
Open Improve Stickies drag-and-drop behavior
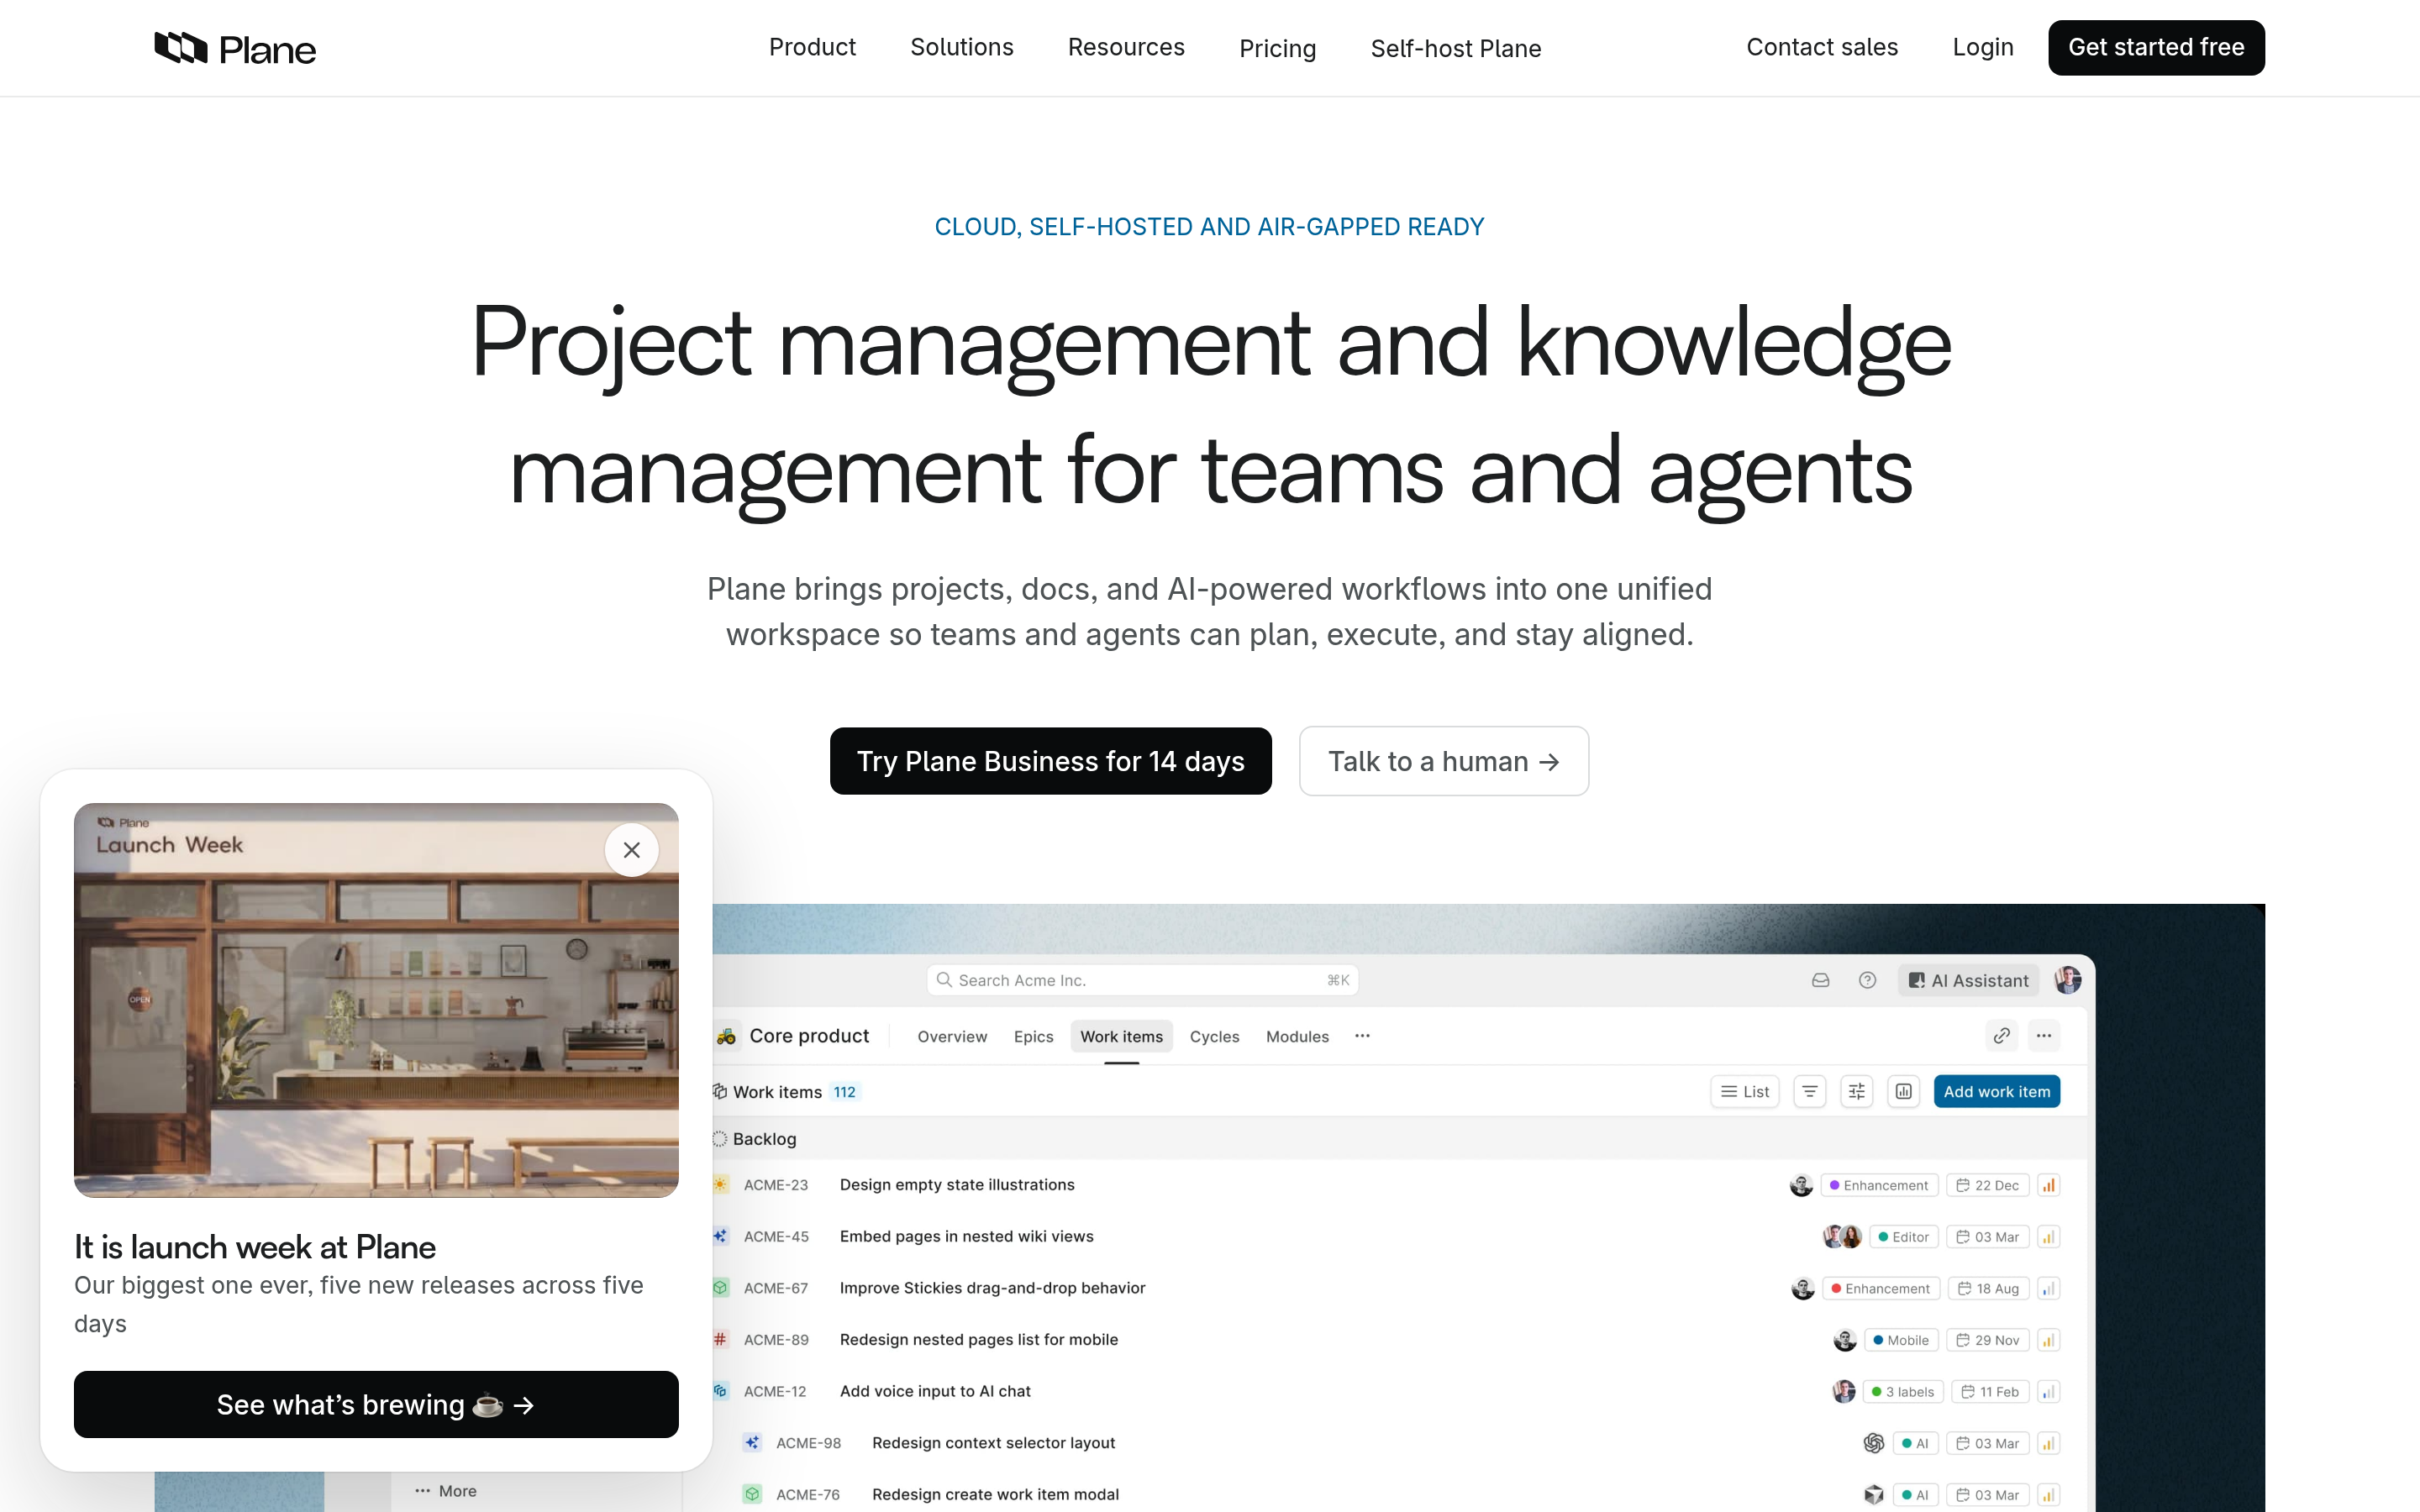point(992,1288)
